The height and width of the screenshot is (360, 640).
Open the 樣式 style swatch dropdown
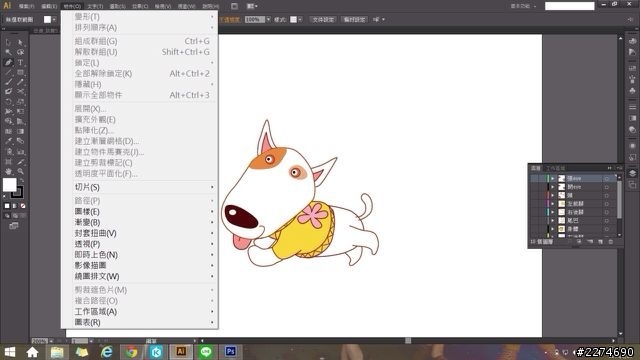300,19
